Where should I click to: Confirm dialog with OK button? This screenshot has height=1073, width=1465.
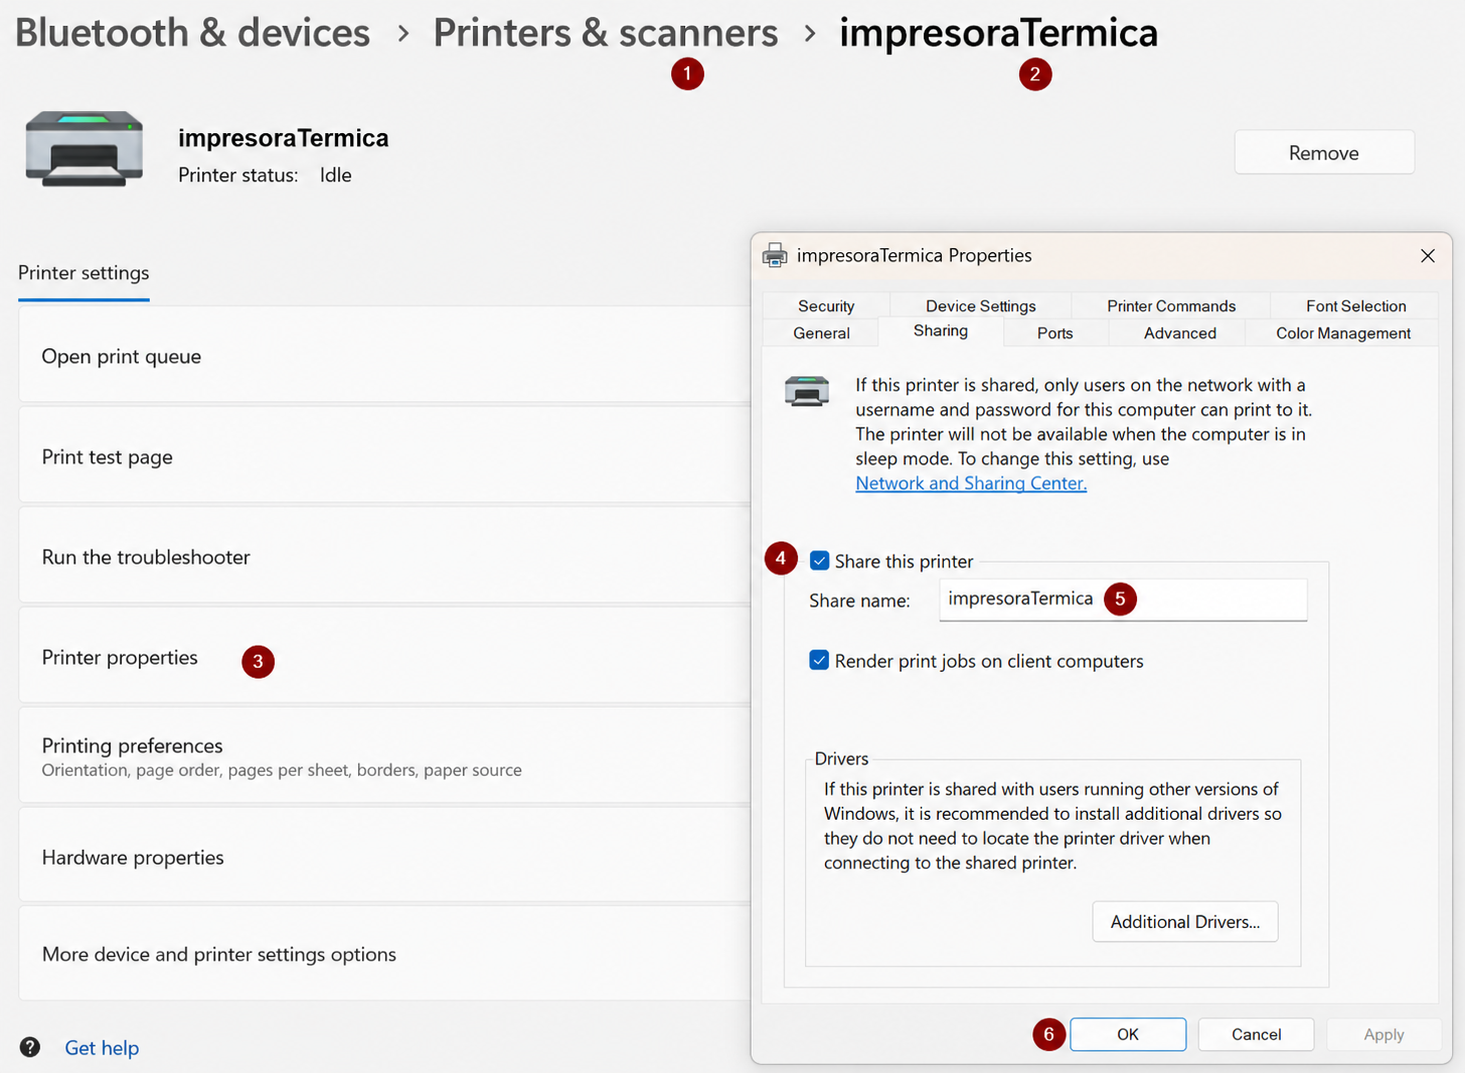coord(1128,1034)
